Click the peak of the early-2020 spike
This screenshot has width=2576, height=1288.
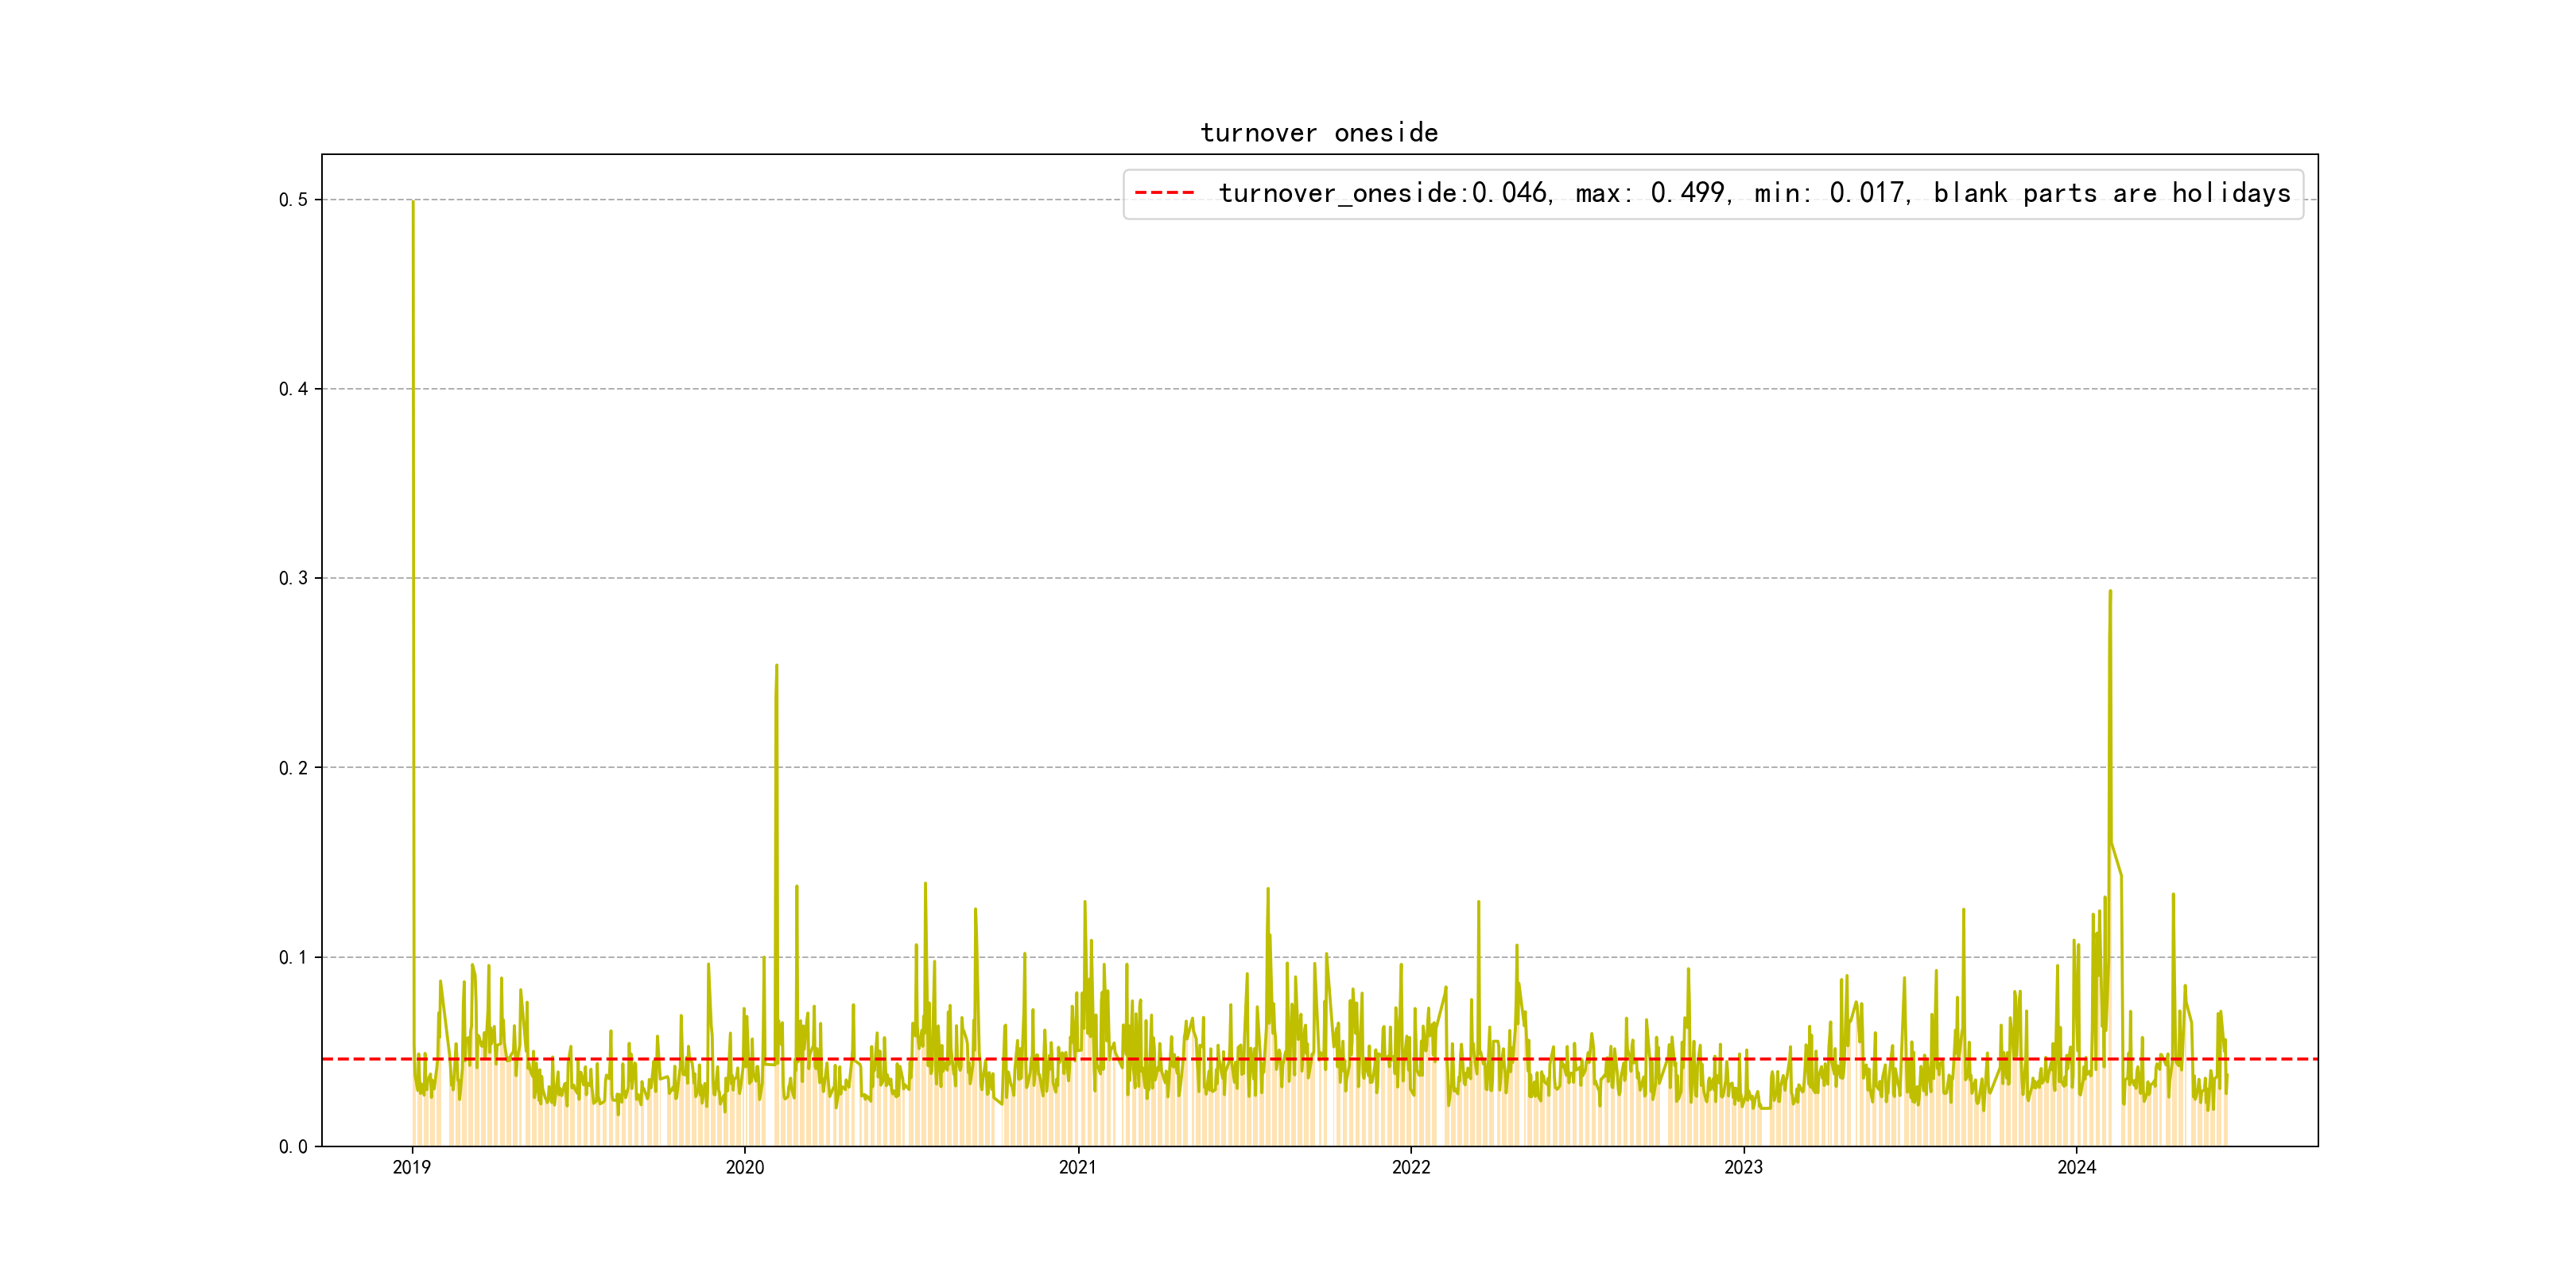(x=777, y=666)
